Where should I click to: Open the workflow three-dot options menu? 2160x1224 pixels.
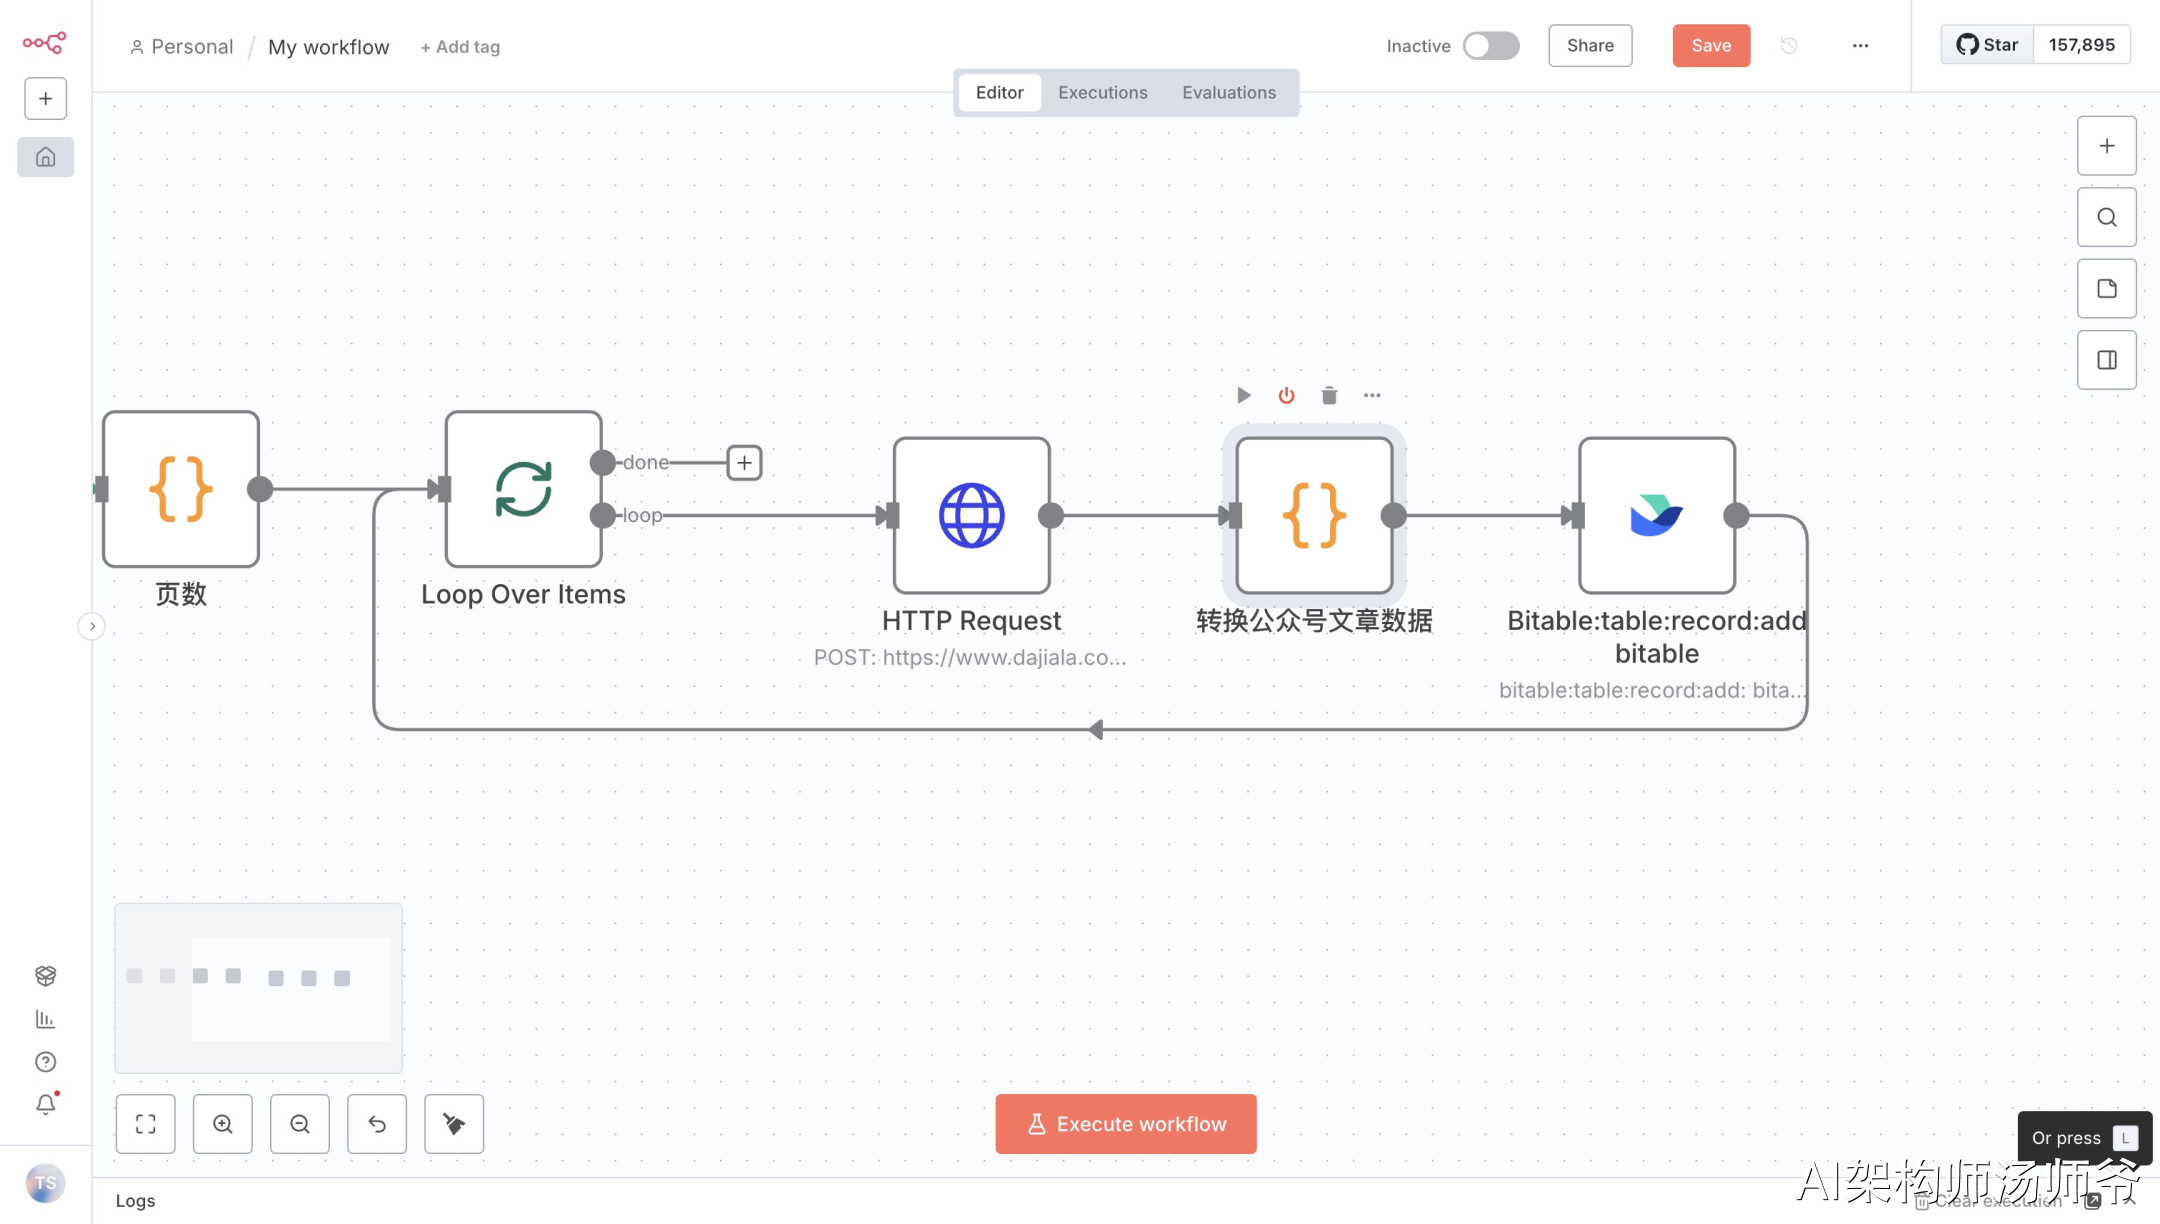point(1860,46)
